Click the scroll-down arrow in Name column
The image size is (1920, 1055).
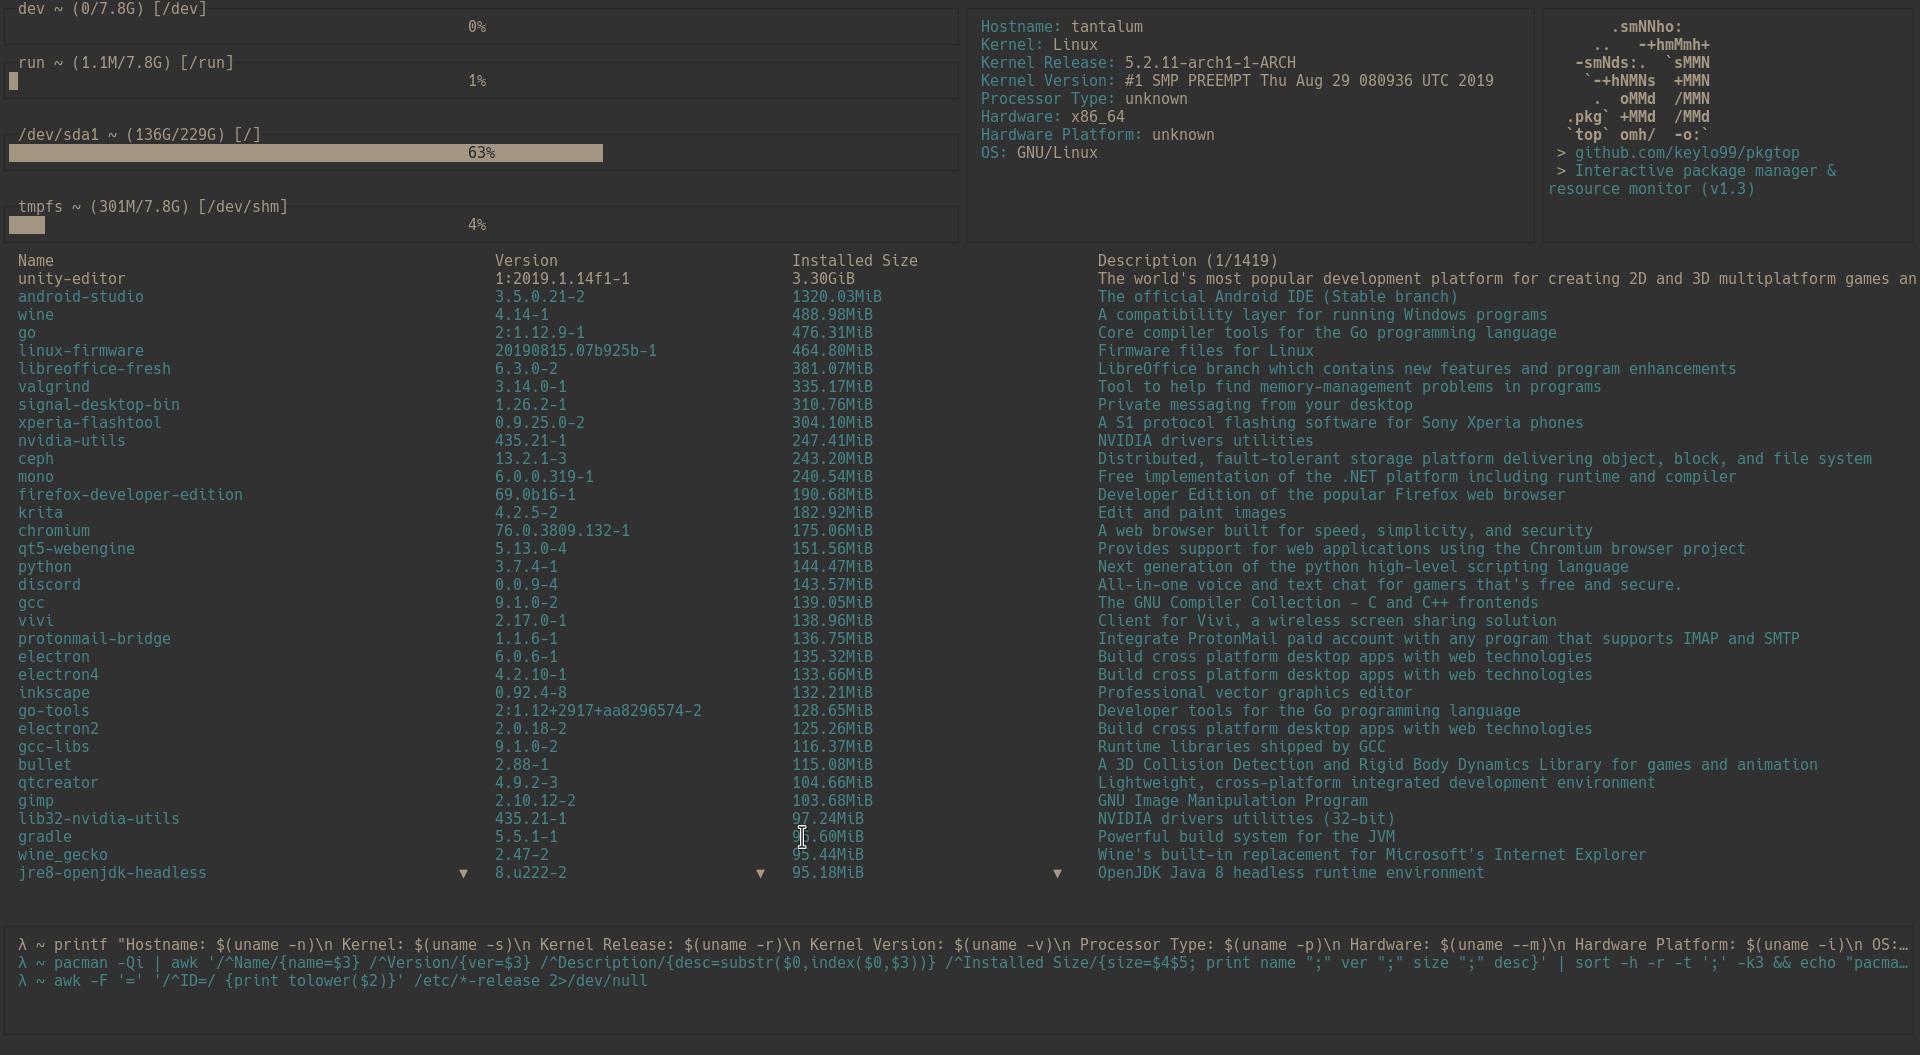(x=463, y=873)
